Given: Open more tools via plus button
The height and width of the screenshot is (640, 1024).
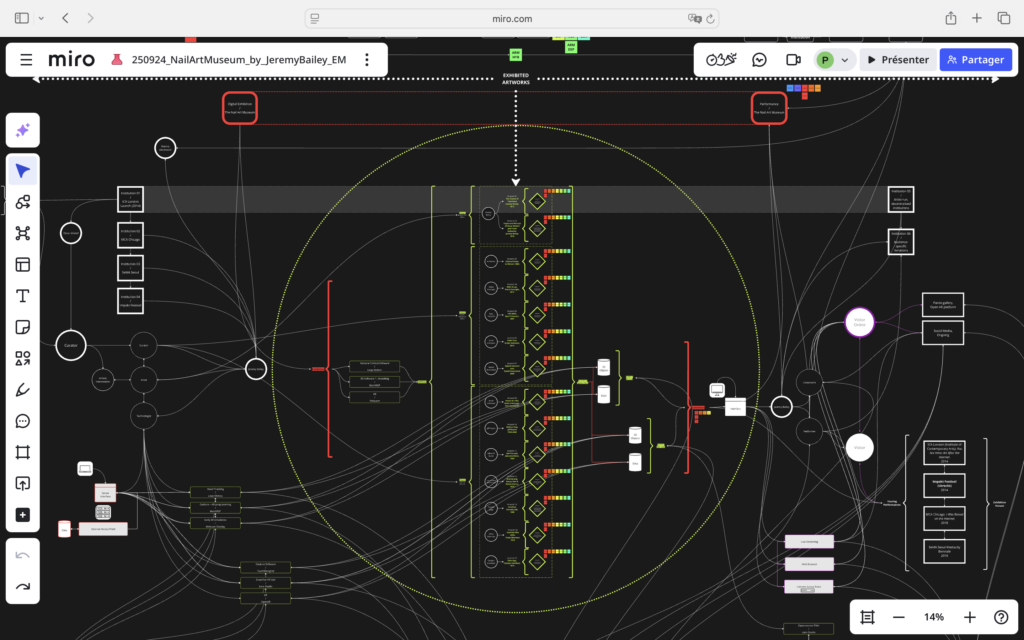Looking at the screenshot, I should pyautogui.click(x=22, y=515).
